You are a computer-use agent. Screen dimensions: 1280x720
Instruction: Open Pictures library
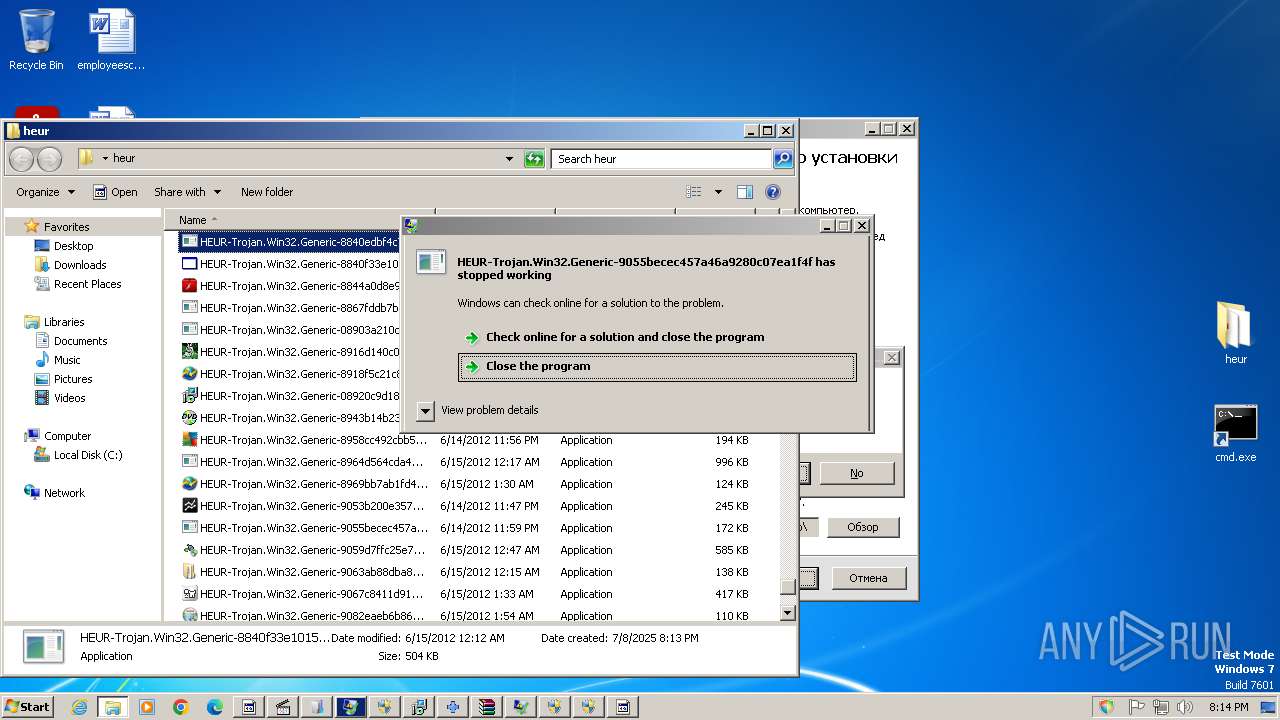73,379
